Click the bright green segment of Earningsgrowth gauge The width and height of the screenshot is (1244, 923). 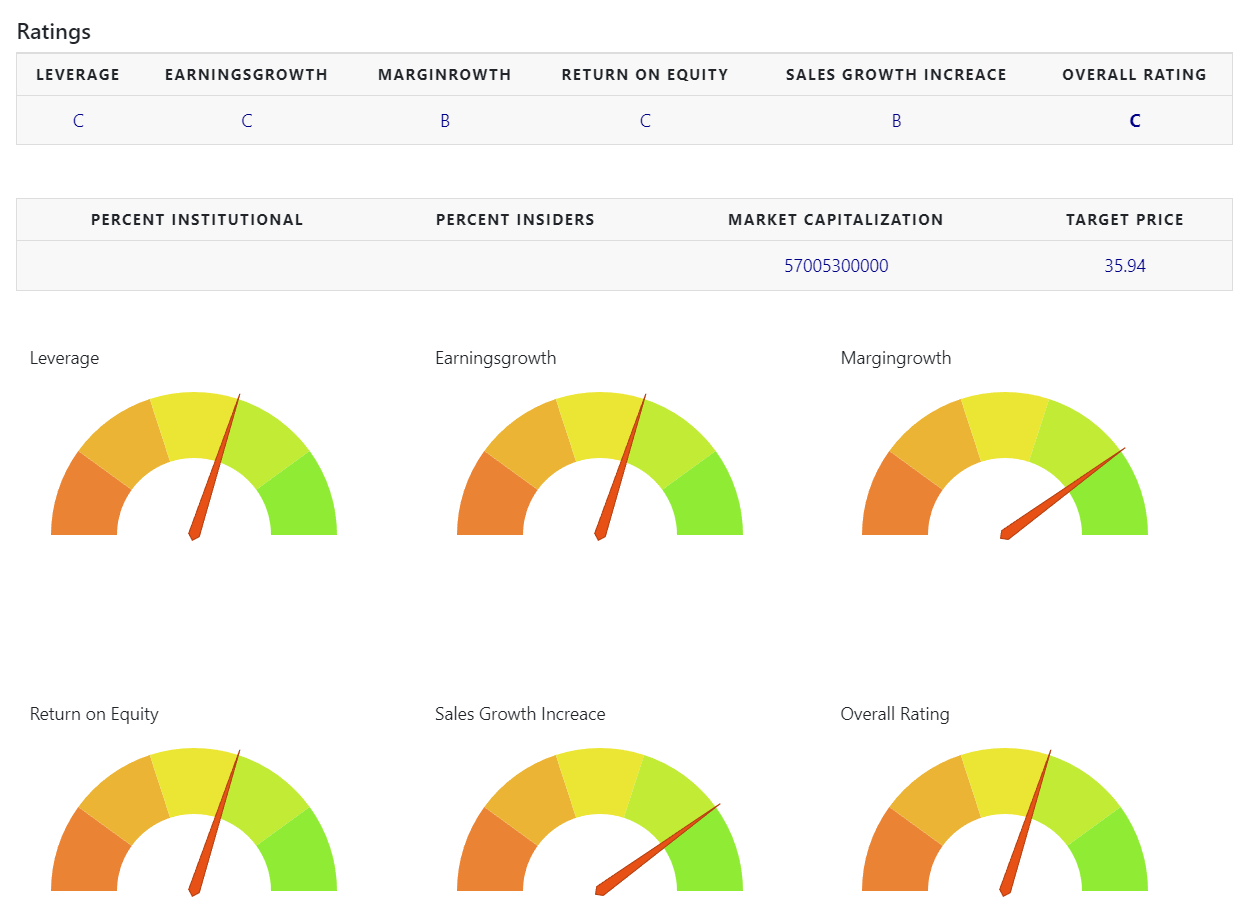pos(712,500)
